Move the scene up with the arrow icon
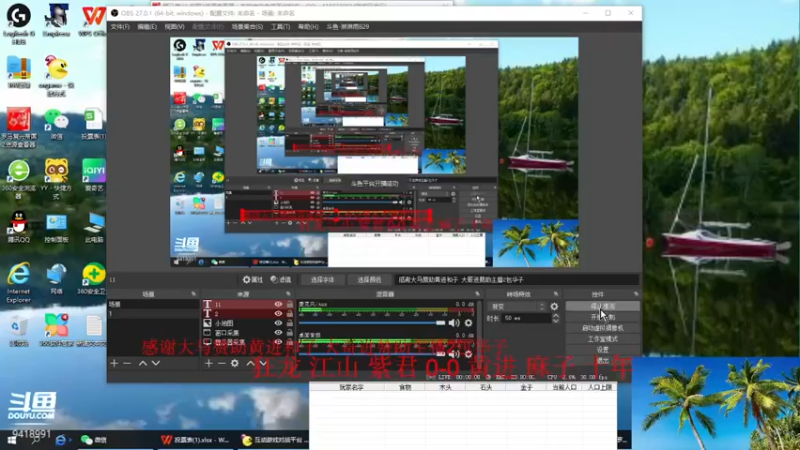Image resolution: width=800 pixels, height=450 pixels. [x=143, y=363]
